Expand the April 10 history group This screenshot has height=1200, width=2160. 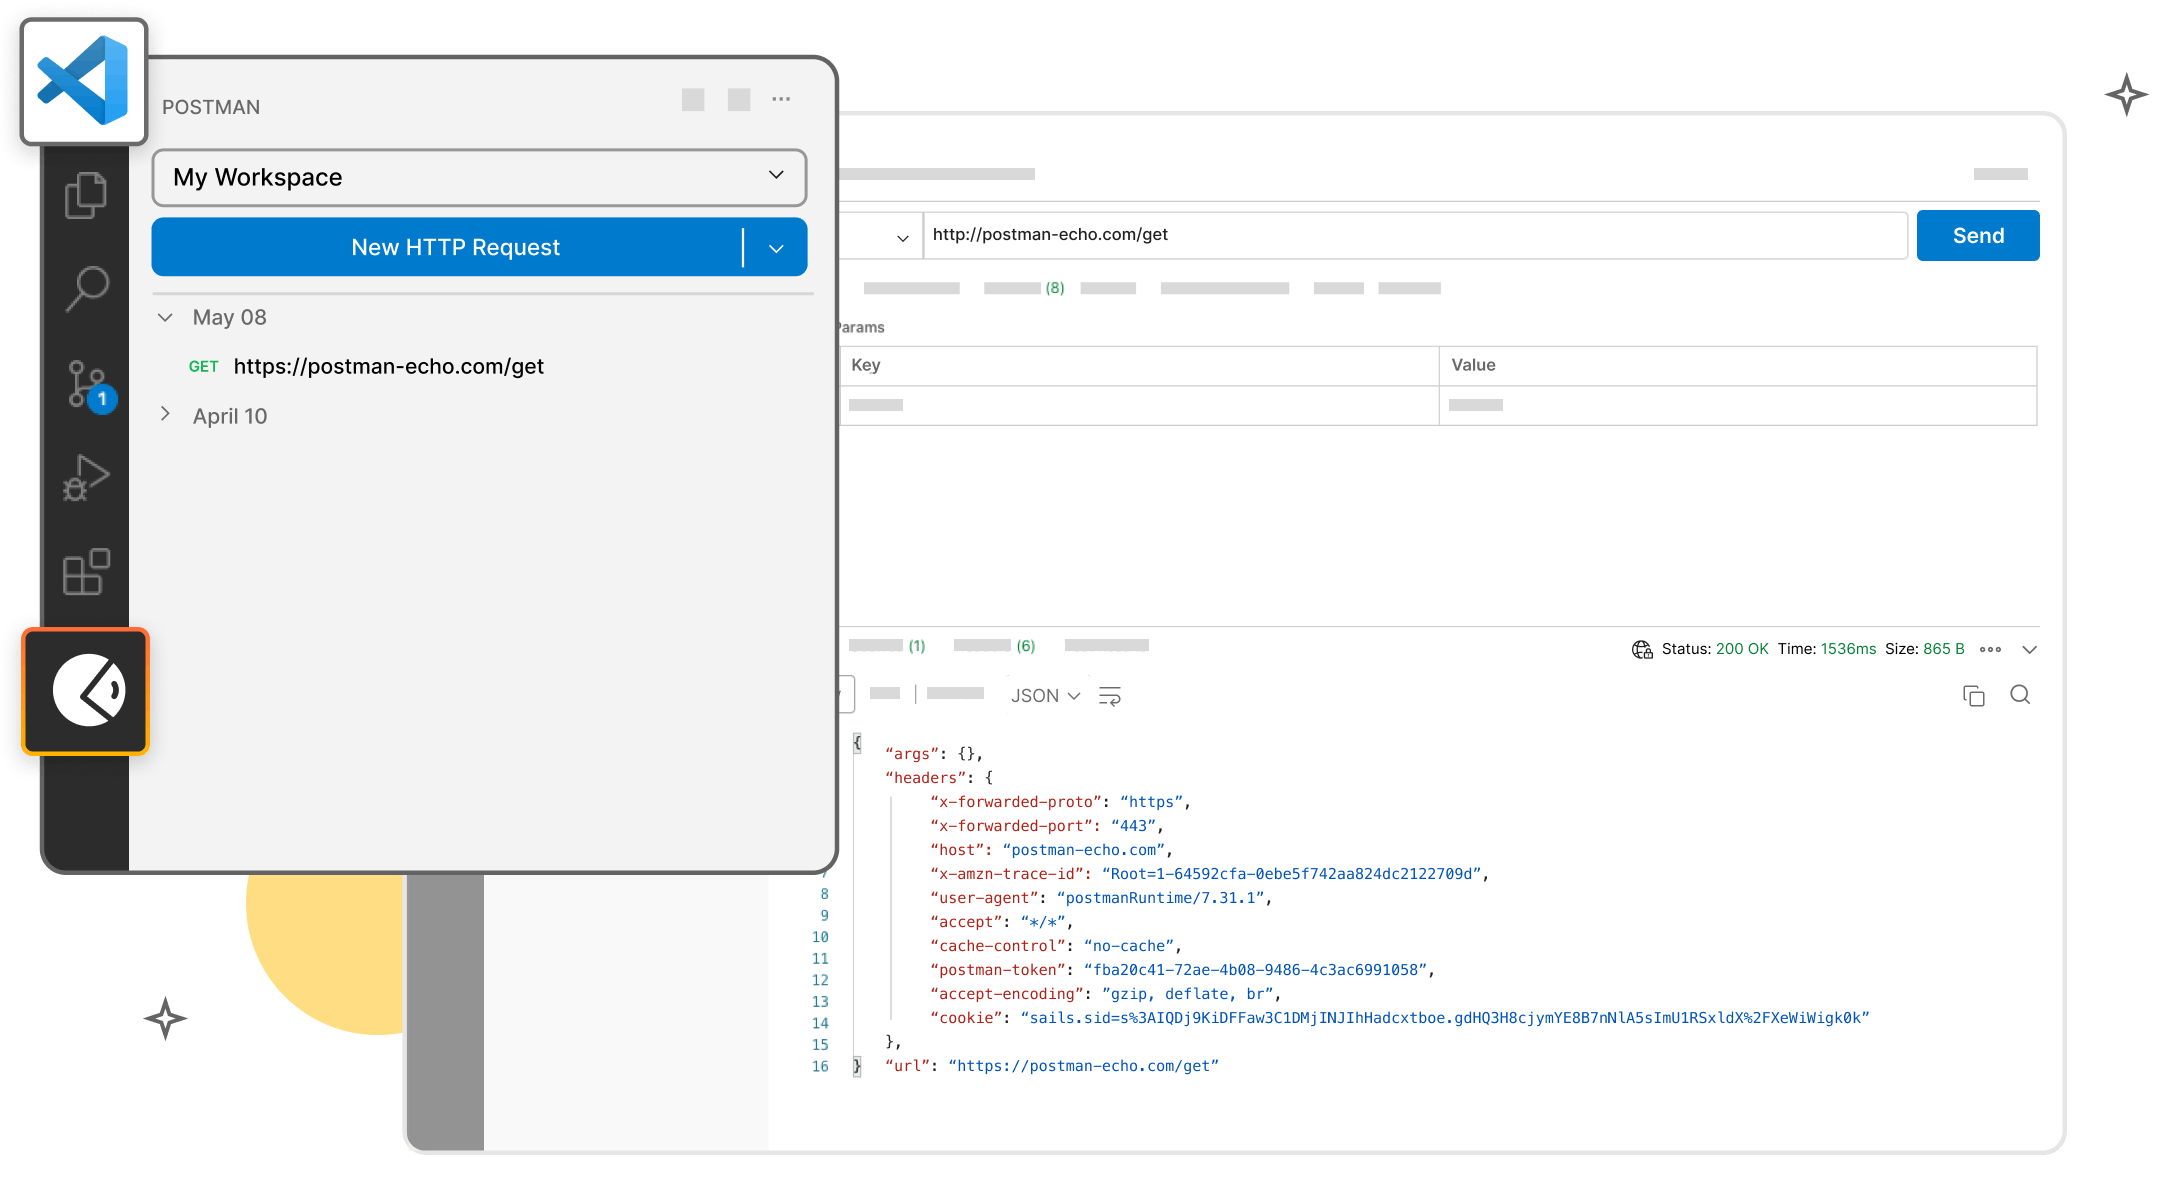click(x=165, y=414)
